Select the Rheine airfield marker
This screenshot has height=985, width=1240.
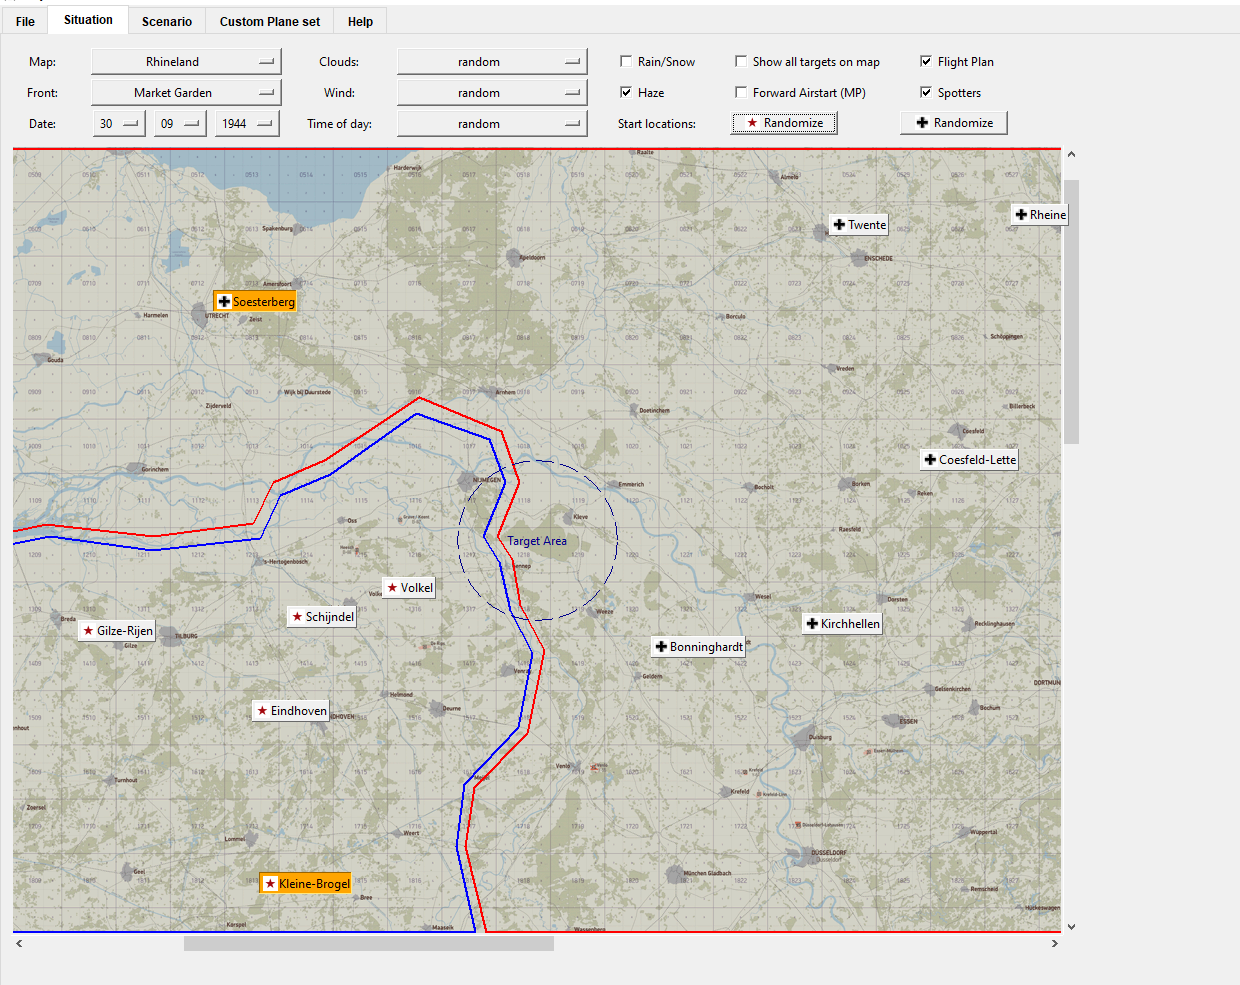tap(1040, 215)
